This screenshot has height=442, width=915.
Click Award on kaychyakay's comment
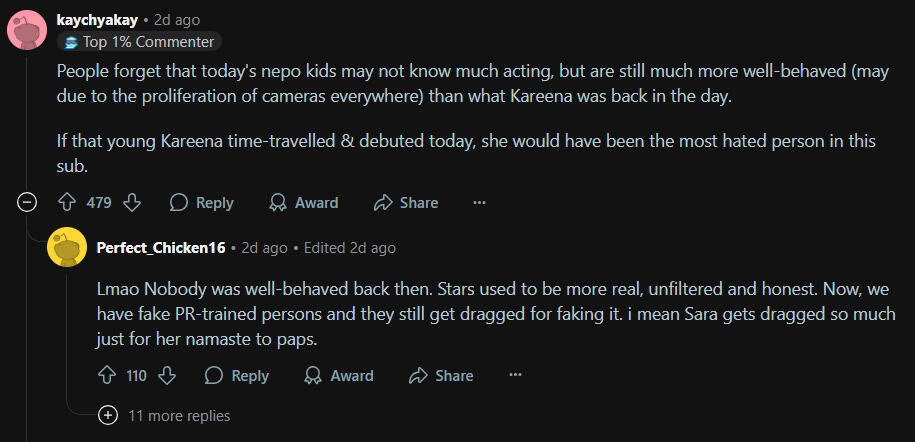304,202
